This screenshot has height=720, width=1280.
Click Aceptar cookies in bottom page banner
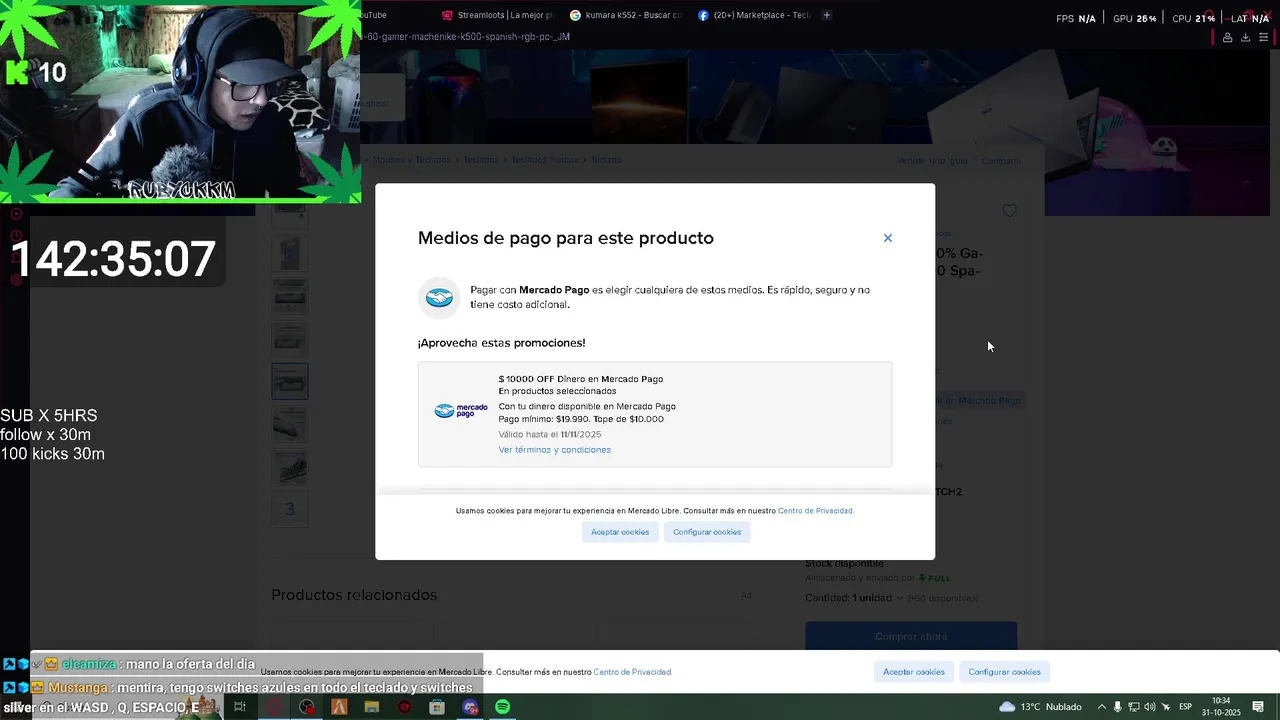[x=914, y=672]
